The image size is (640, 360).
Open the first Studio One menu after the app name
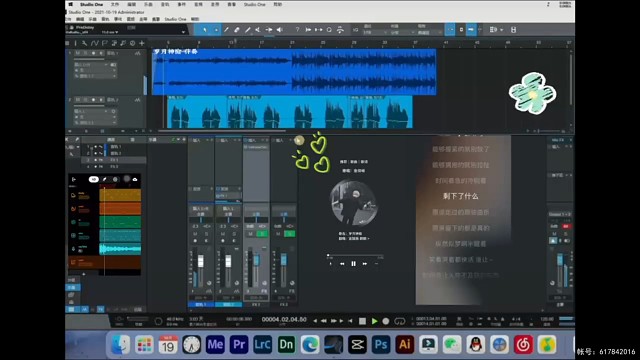pos(115,4)
